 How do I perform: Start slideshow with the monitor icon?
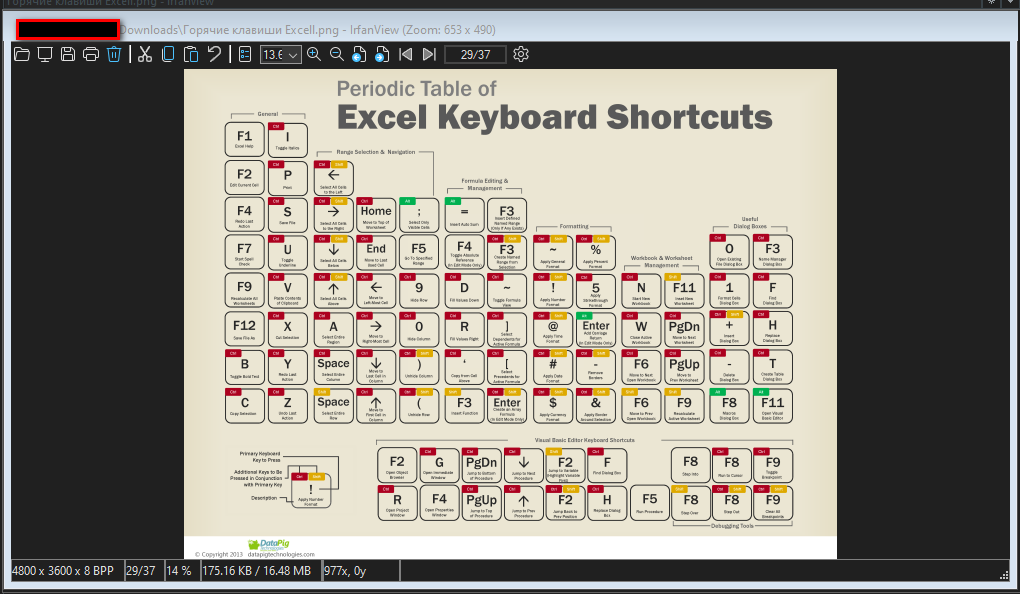pos(45,55)
